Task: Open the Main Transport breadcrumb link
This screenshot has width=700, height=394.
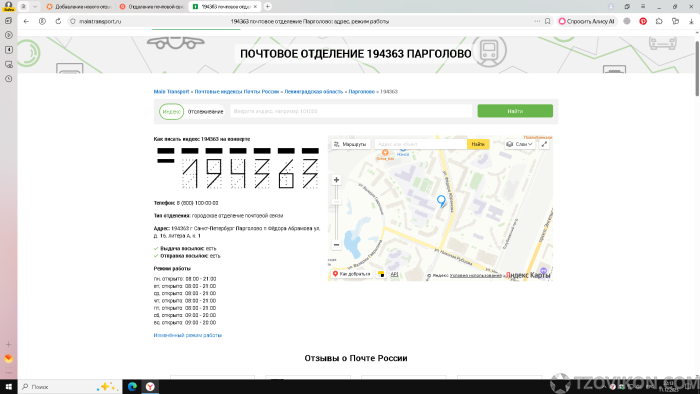Action: (171, 91)
